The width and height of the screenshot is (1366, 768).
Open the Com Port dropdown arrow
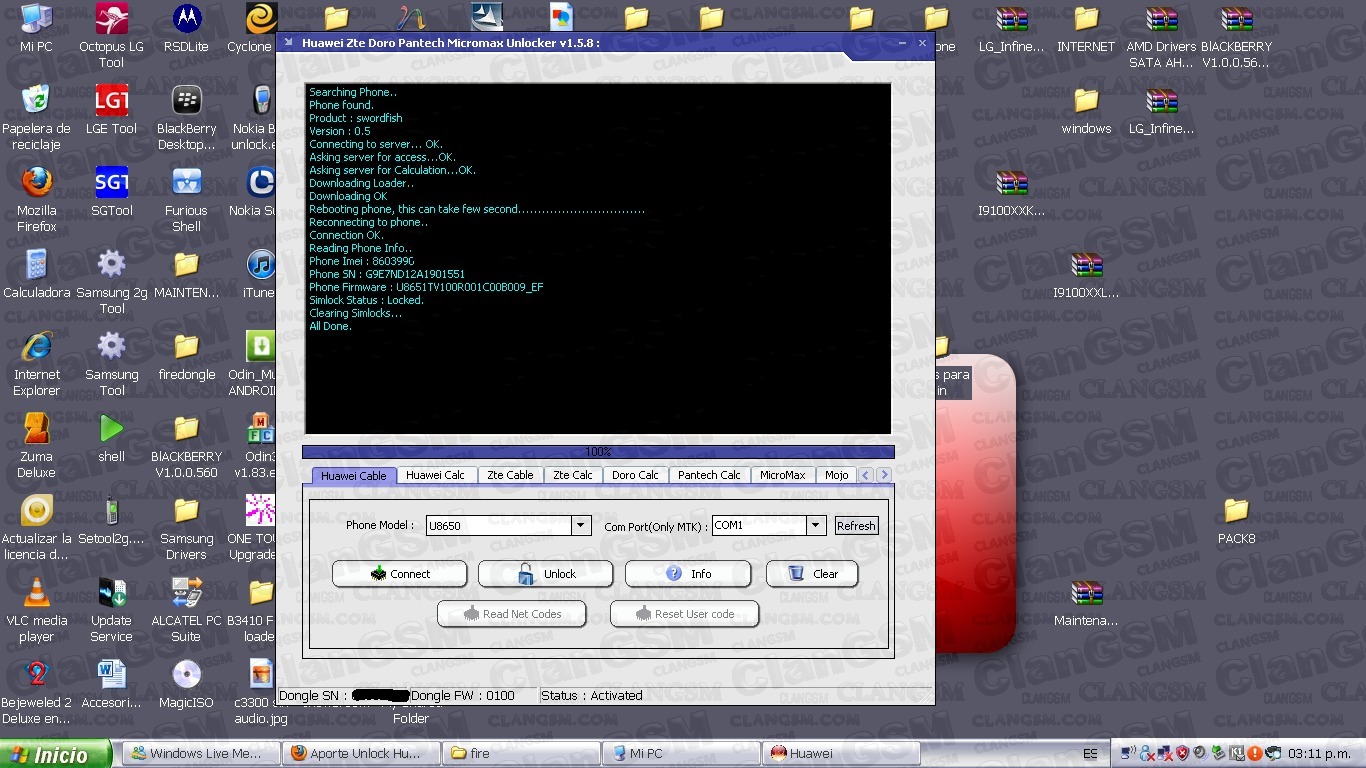pos(816,525)
